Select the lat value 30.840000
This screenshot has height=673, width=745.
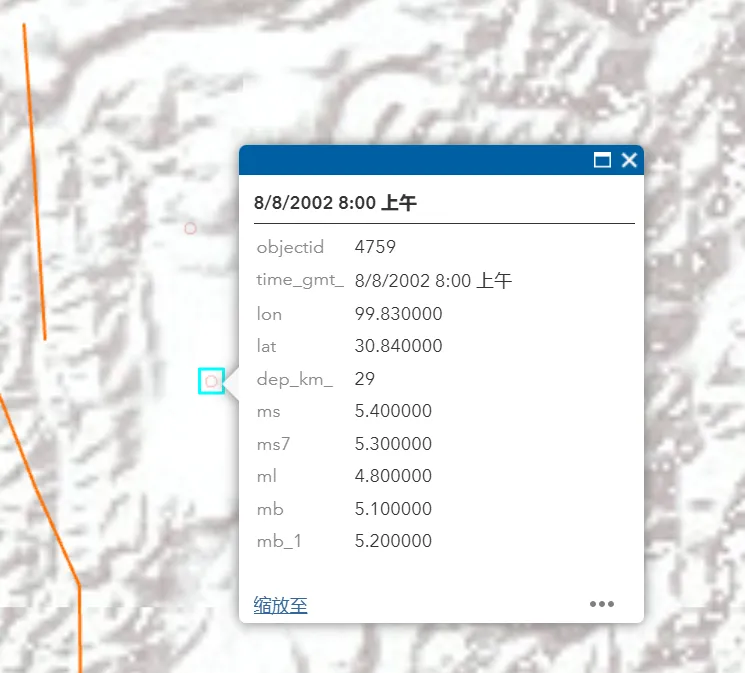click(398, 346)
